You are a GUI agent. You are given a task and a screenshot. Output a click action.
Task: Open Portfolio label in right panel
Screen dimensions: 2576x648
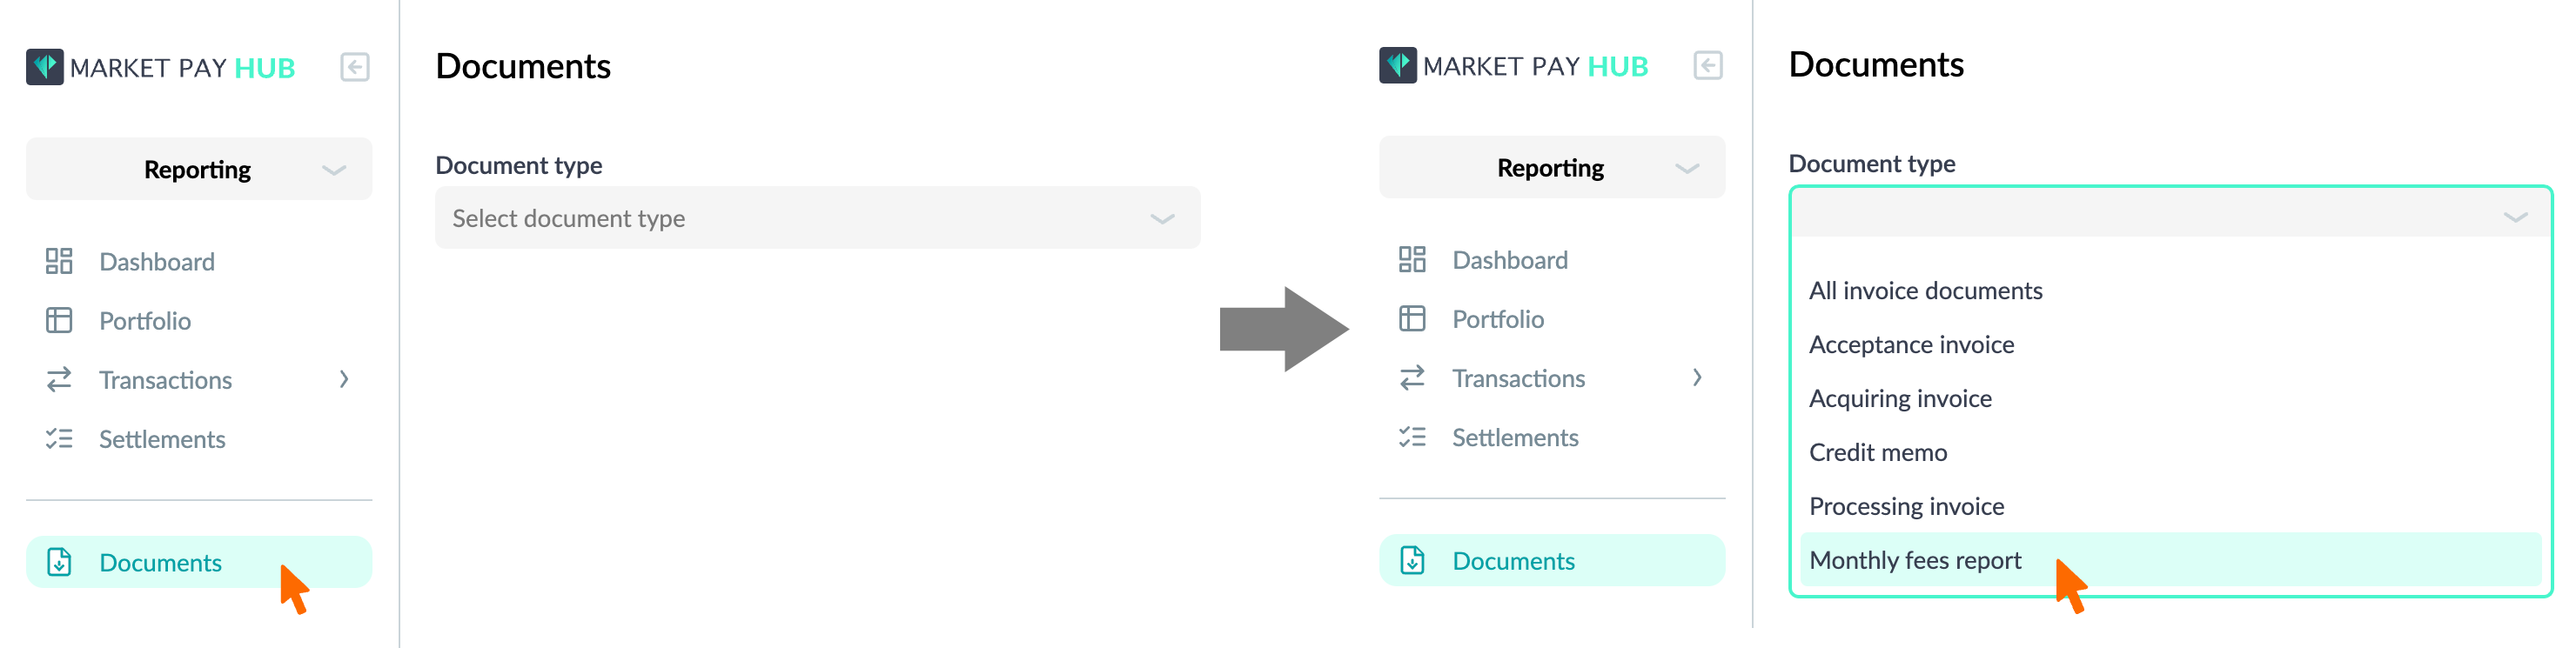[x=1498, y=319]
